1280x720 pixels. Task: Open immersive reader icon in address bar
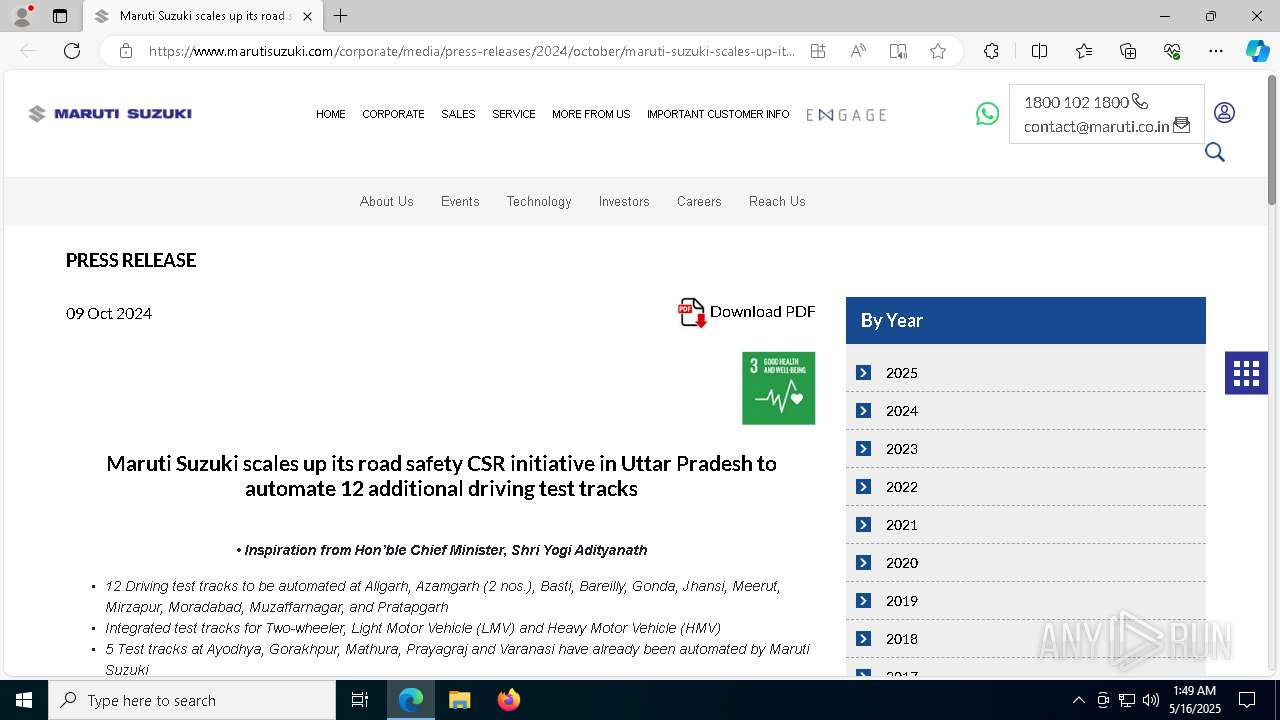[x=898, y=51]
